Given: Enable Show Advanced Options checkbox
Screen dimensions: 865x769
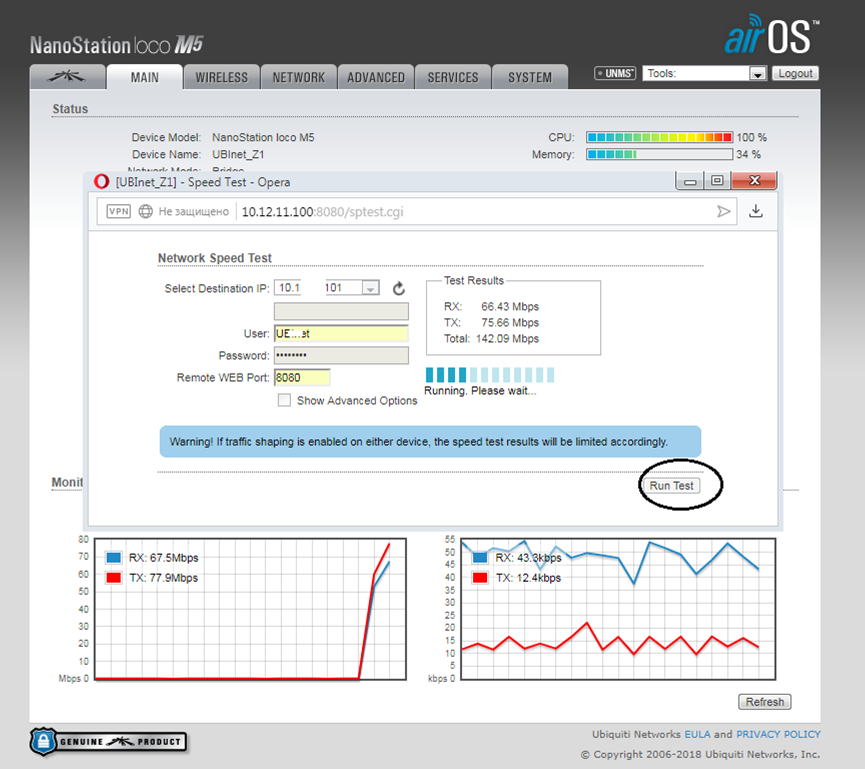Looking at the screenshot, I should [285, 400].
